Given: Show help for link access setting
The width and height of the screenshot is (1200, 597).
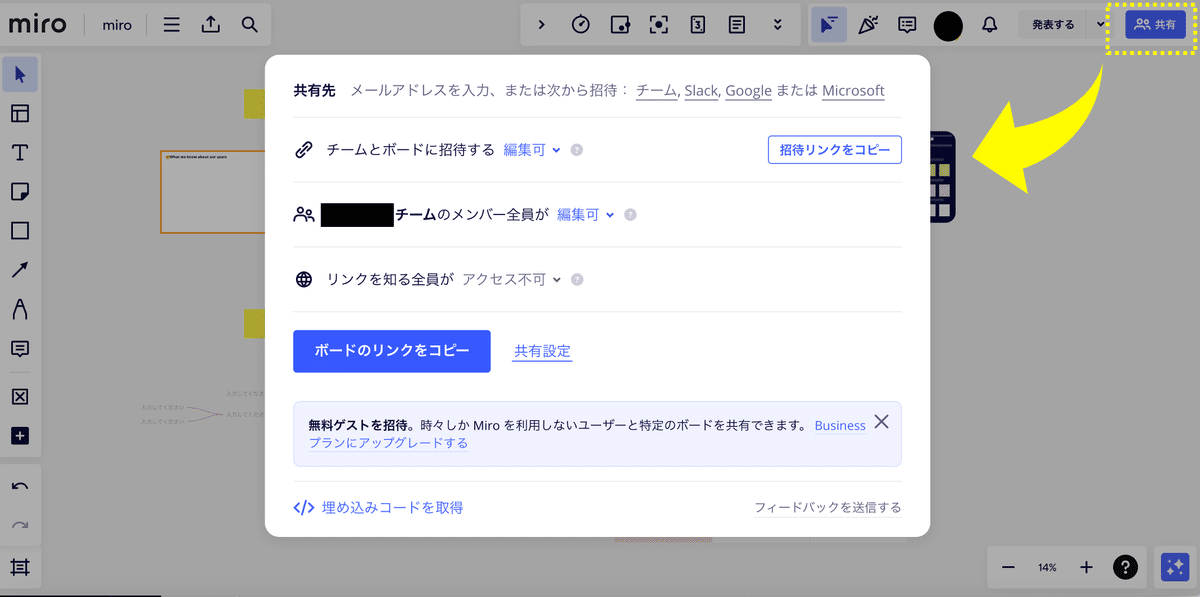Looking at the screenshot, I should pos(577,280).
